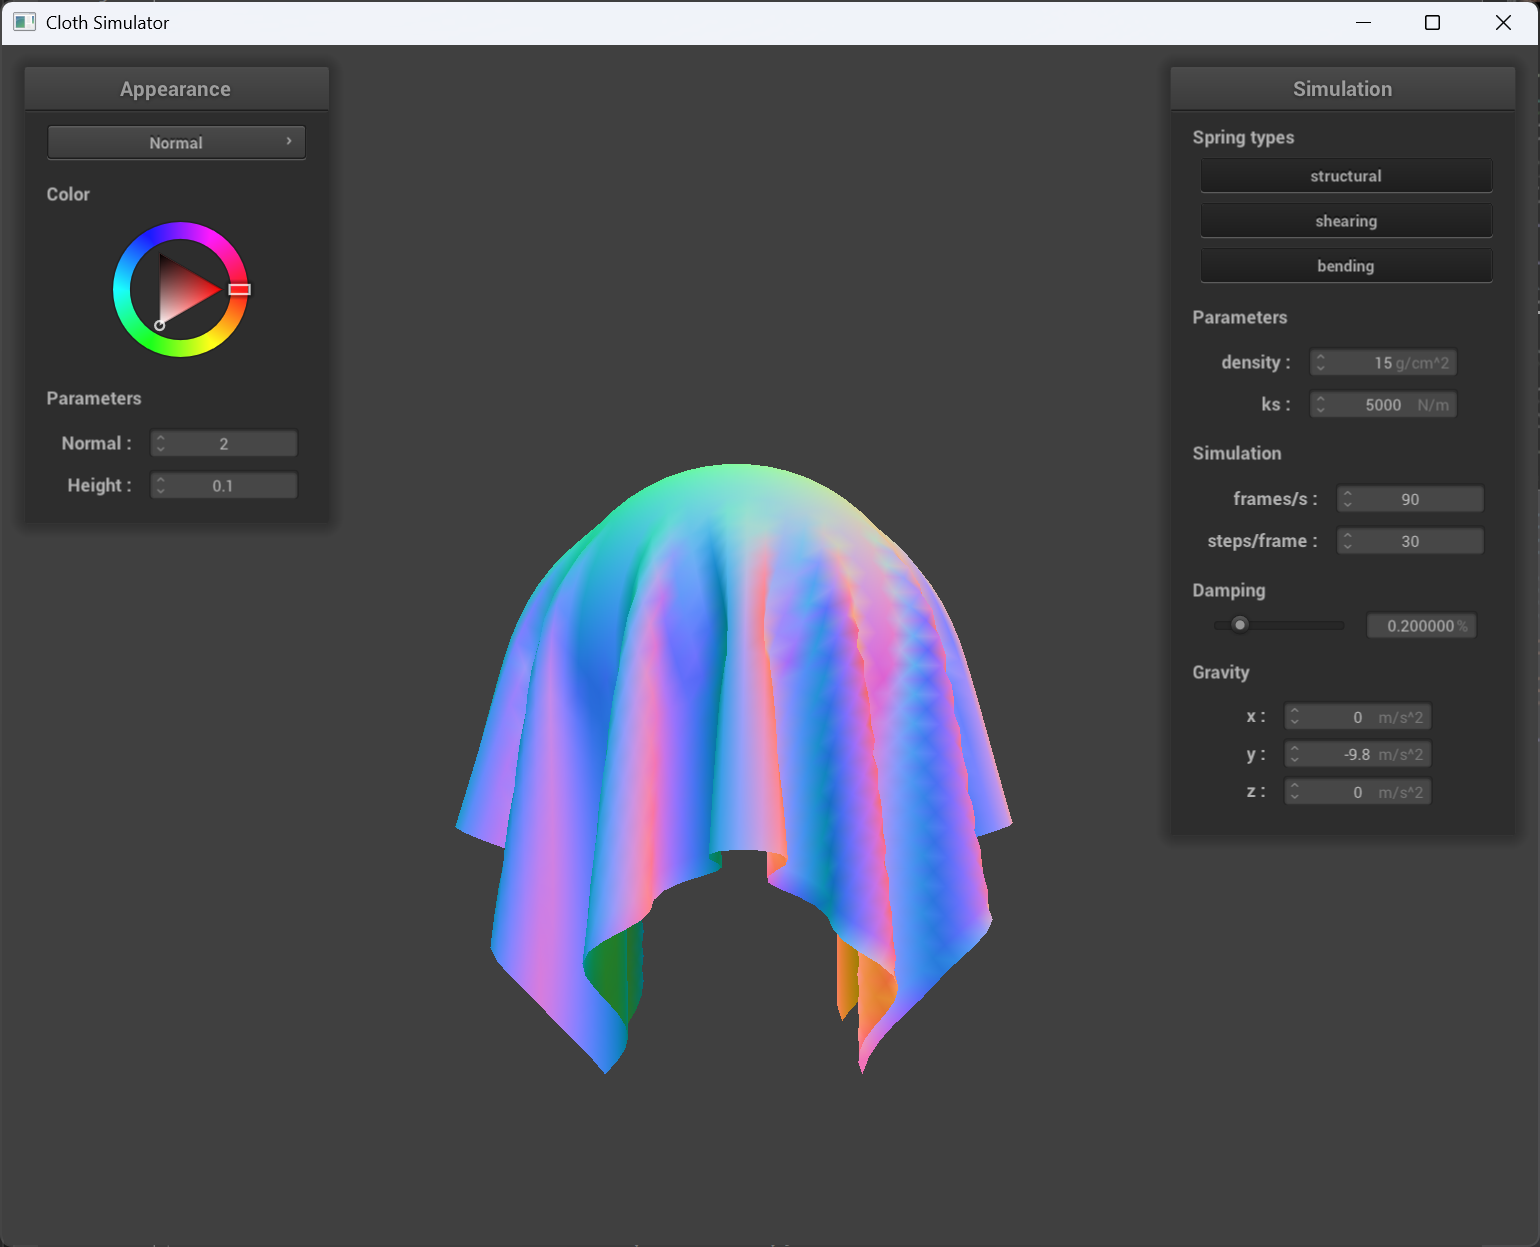Screen dimensions: 1540x1247
Task: Toggle structural spring type
Action: tap(1346, 175)
